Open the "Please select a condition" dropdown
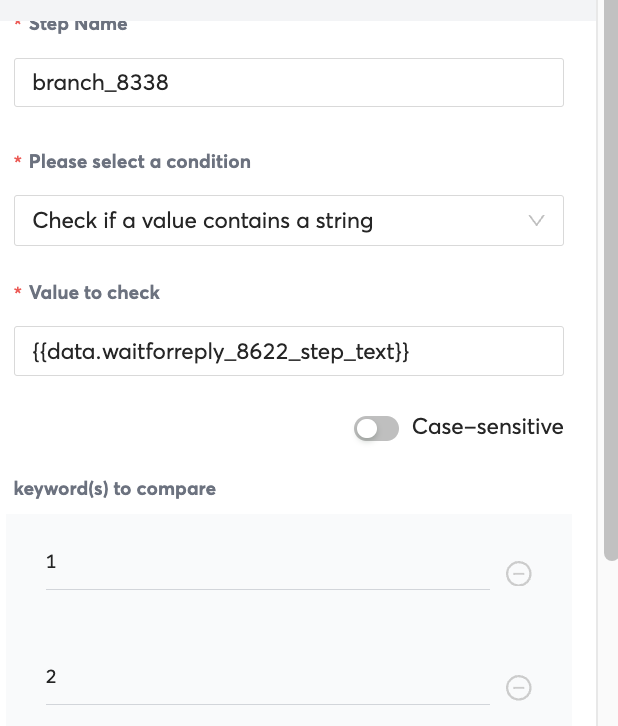 pyautogui.click(x=288, y=221)
